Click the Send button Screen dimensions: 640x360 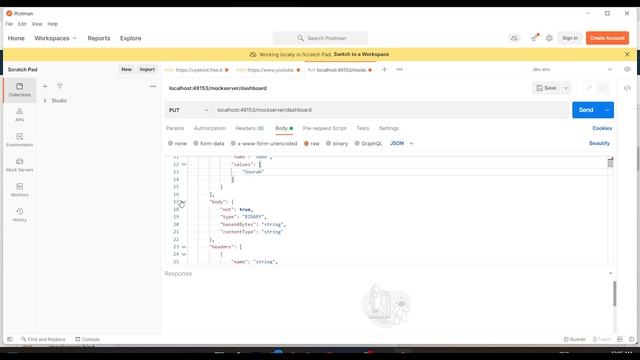click(x=586, y=110)
